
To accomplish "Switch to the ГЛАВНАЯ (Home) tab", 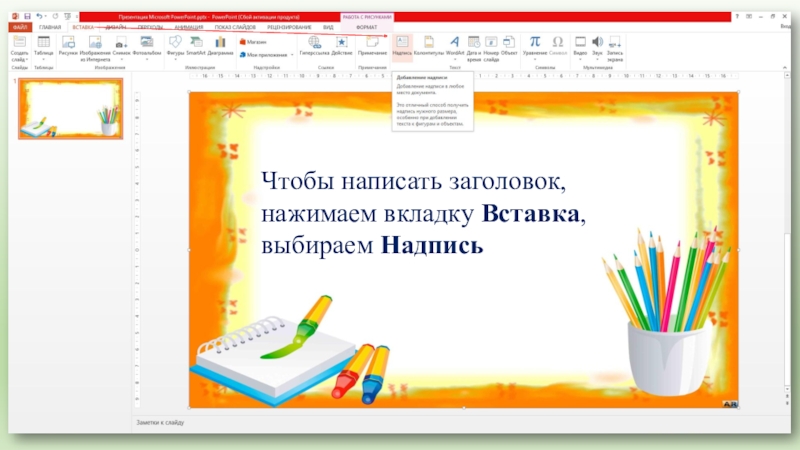I will (50, 27).
